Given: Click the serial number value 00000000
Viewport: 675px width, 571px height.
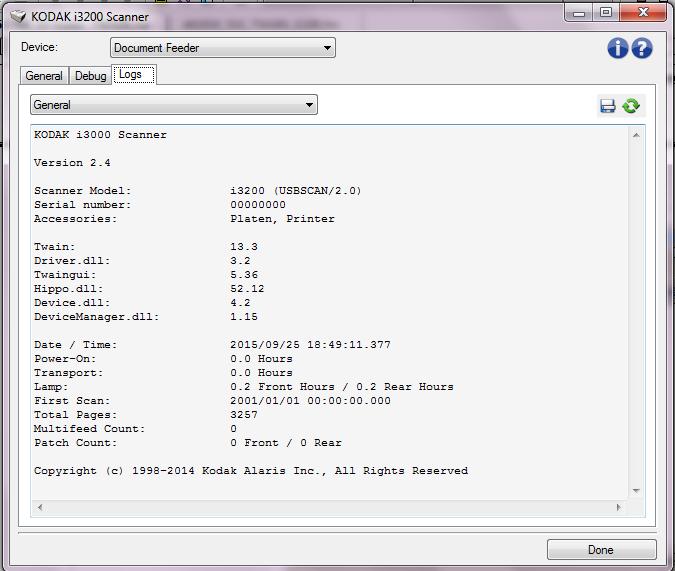Looking at the screenshot, I should pyautogui.click(x=258, y=205).
